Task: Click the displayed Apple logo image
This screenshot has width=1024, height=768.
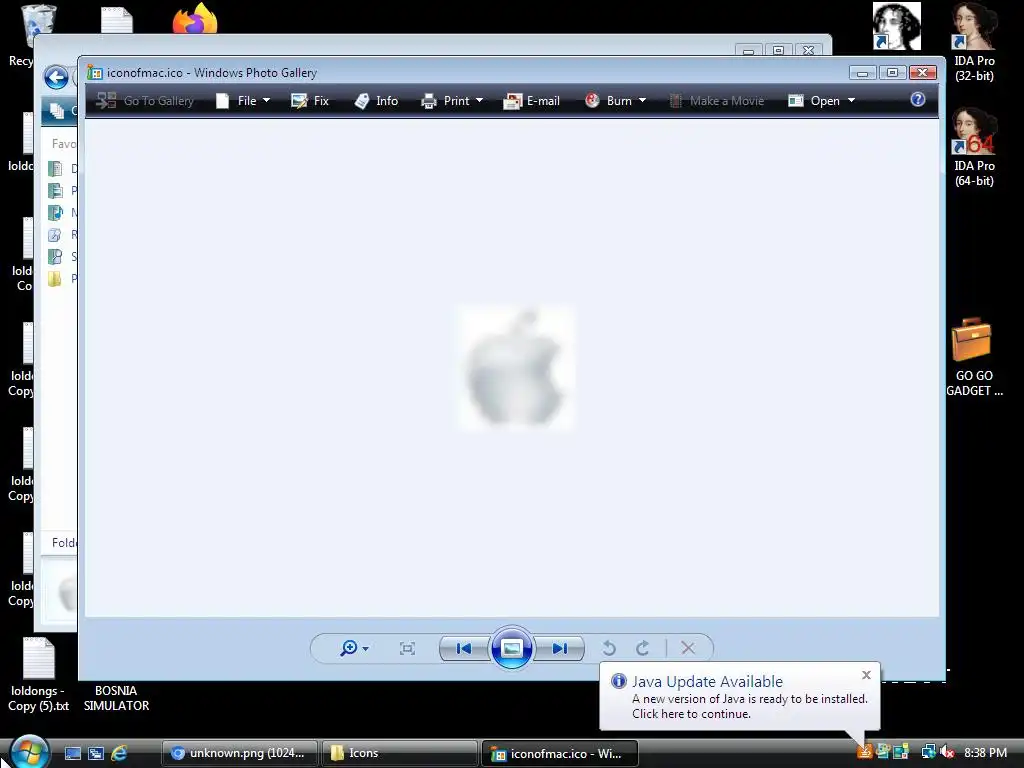Action: 515,368
